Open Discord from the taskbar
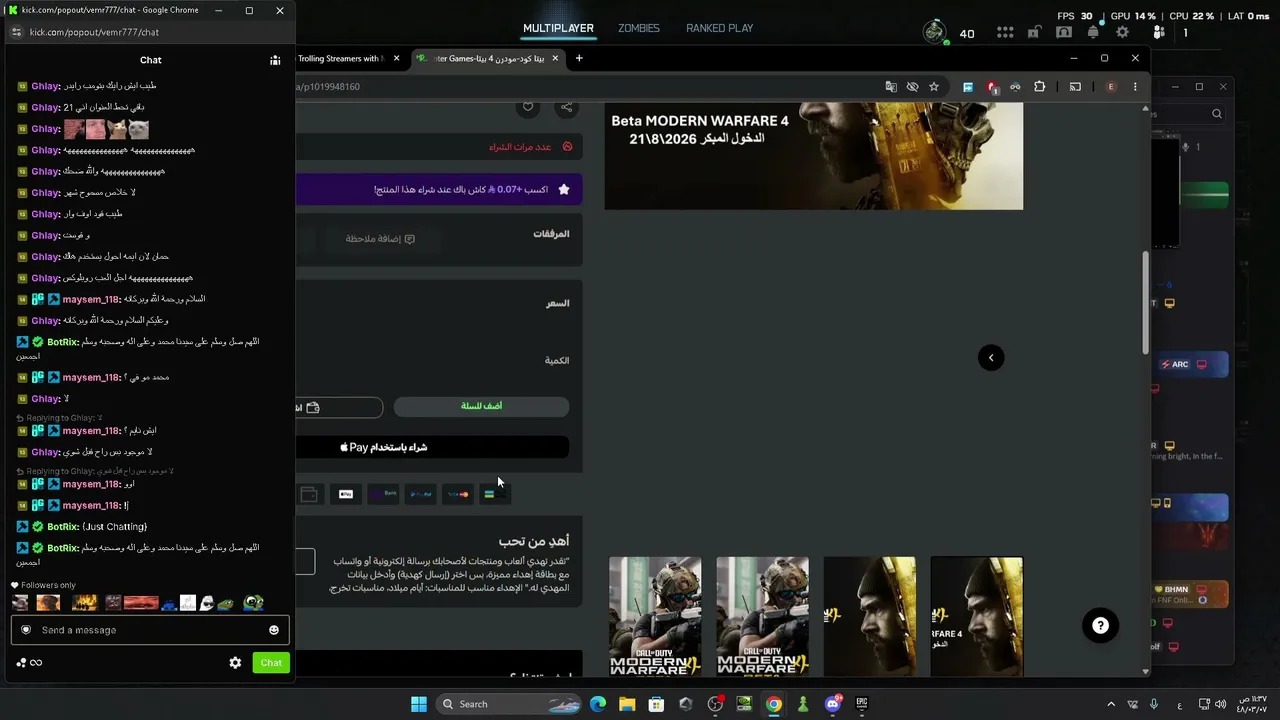This screenshot has width=1280, height=720. tap(832, 704)
